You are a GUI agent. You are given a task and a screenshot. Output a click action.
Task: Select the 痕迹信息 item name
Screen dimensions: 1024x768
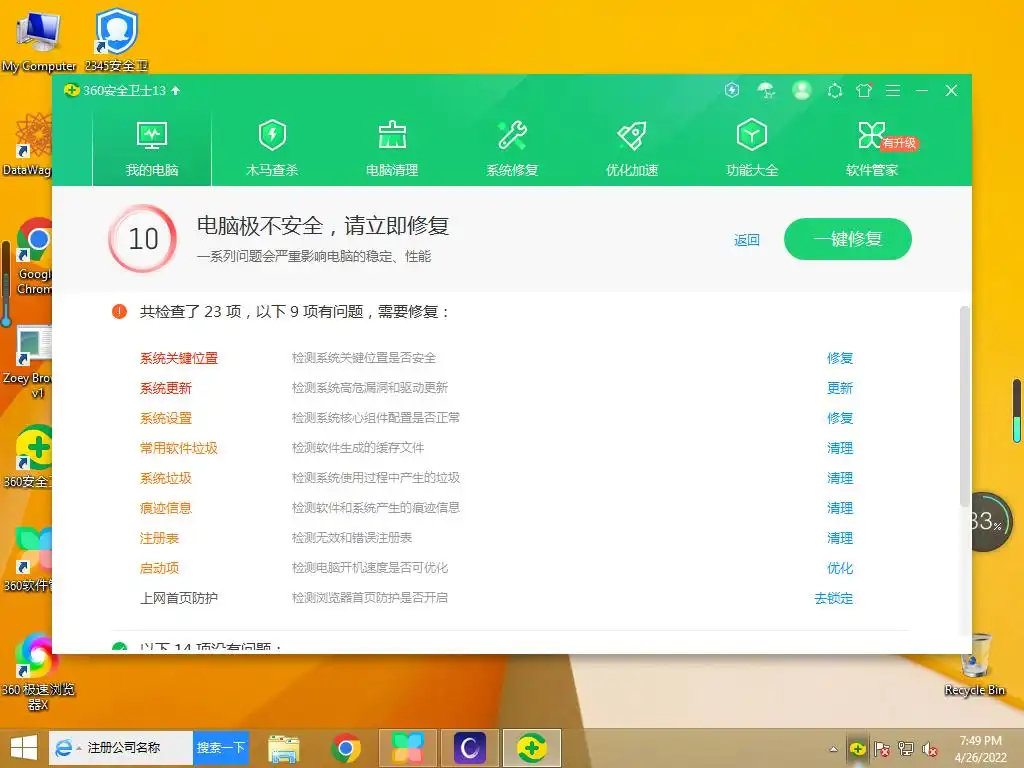click(x=166, y=508)
